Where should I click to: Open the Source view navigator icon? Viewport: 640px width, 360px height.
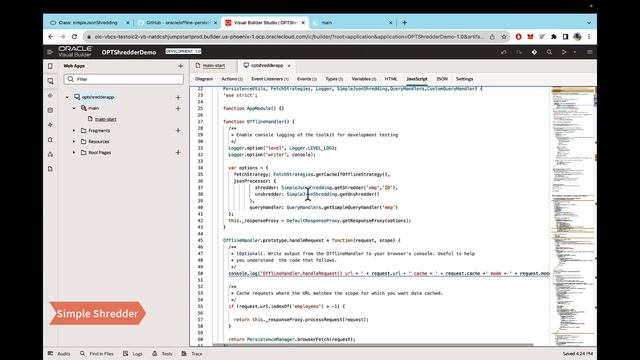coord(50,169)
